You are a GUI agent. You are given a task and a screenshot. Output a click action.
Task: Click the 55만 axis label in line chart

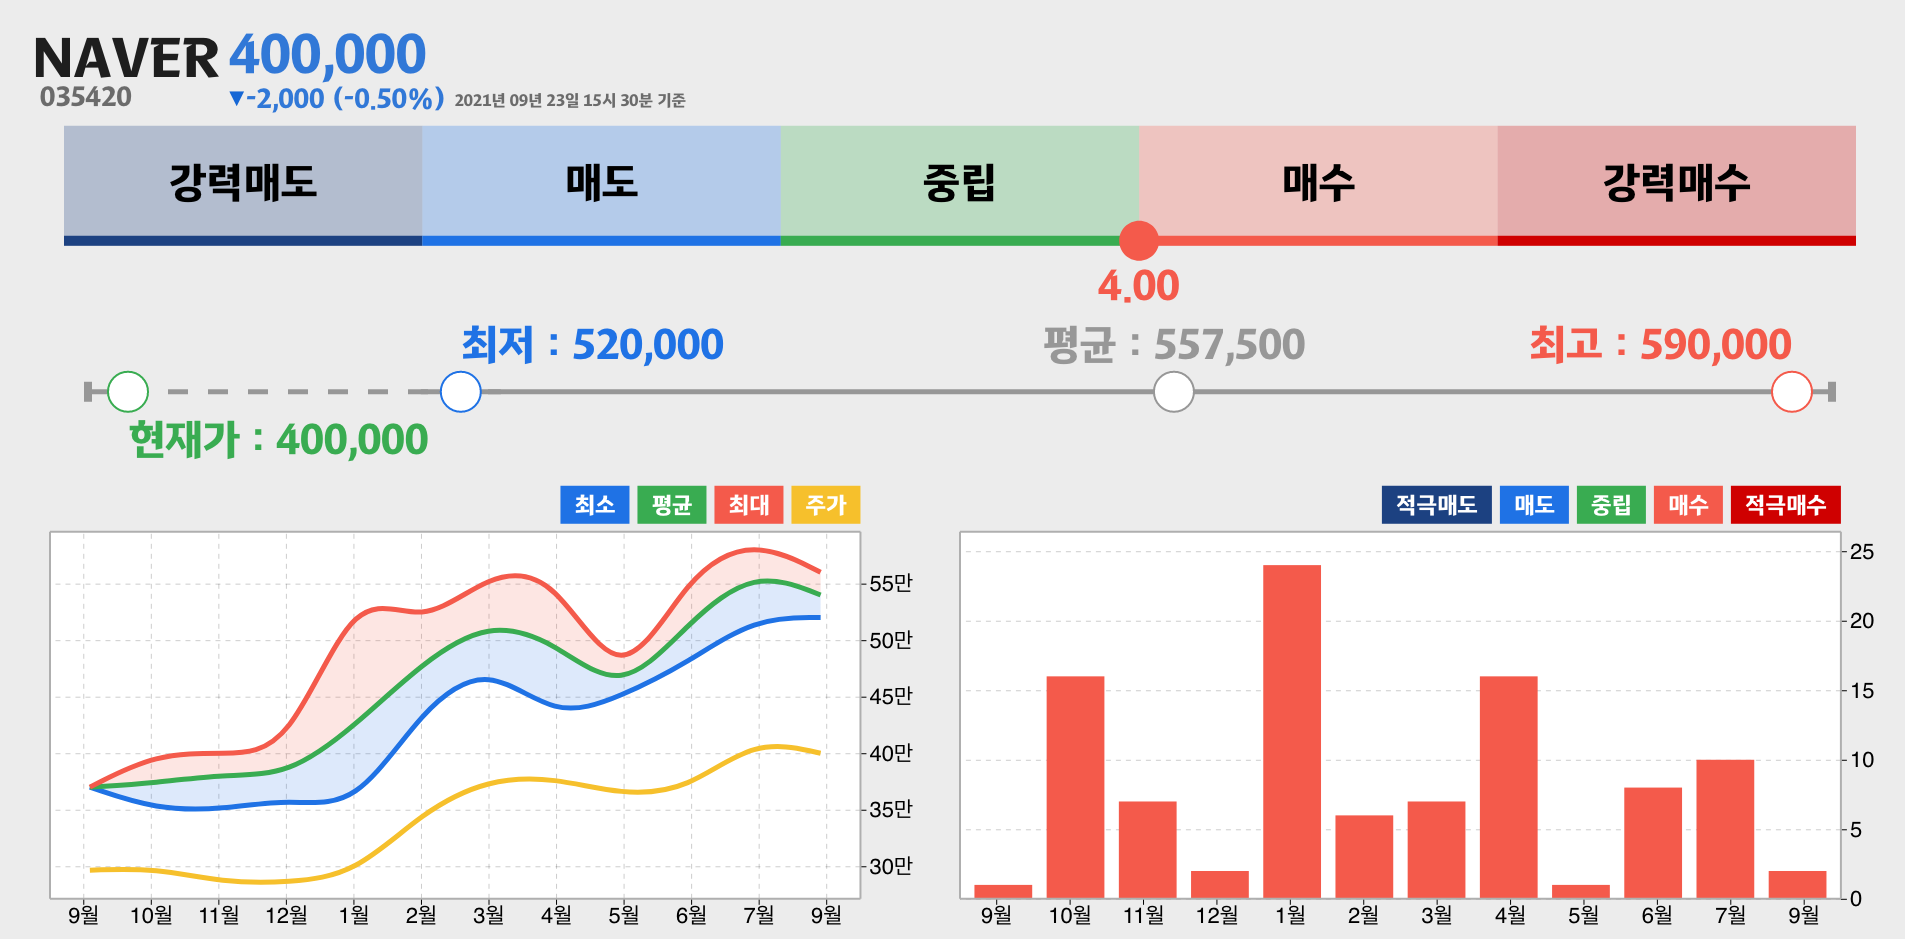click(891, 584)
